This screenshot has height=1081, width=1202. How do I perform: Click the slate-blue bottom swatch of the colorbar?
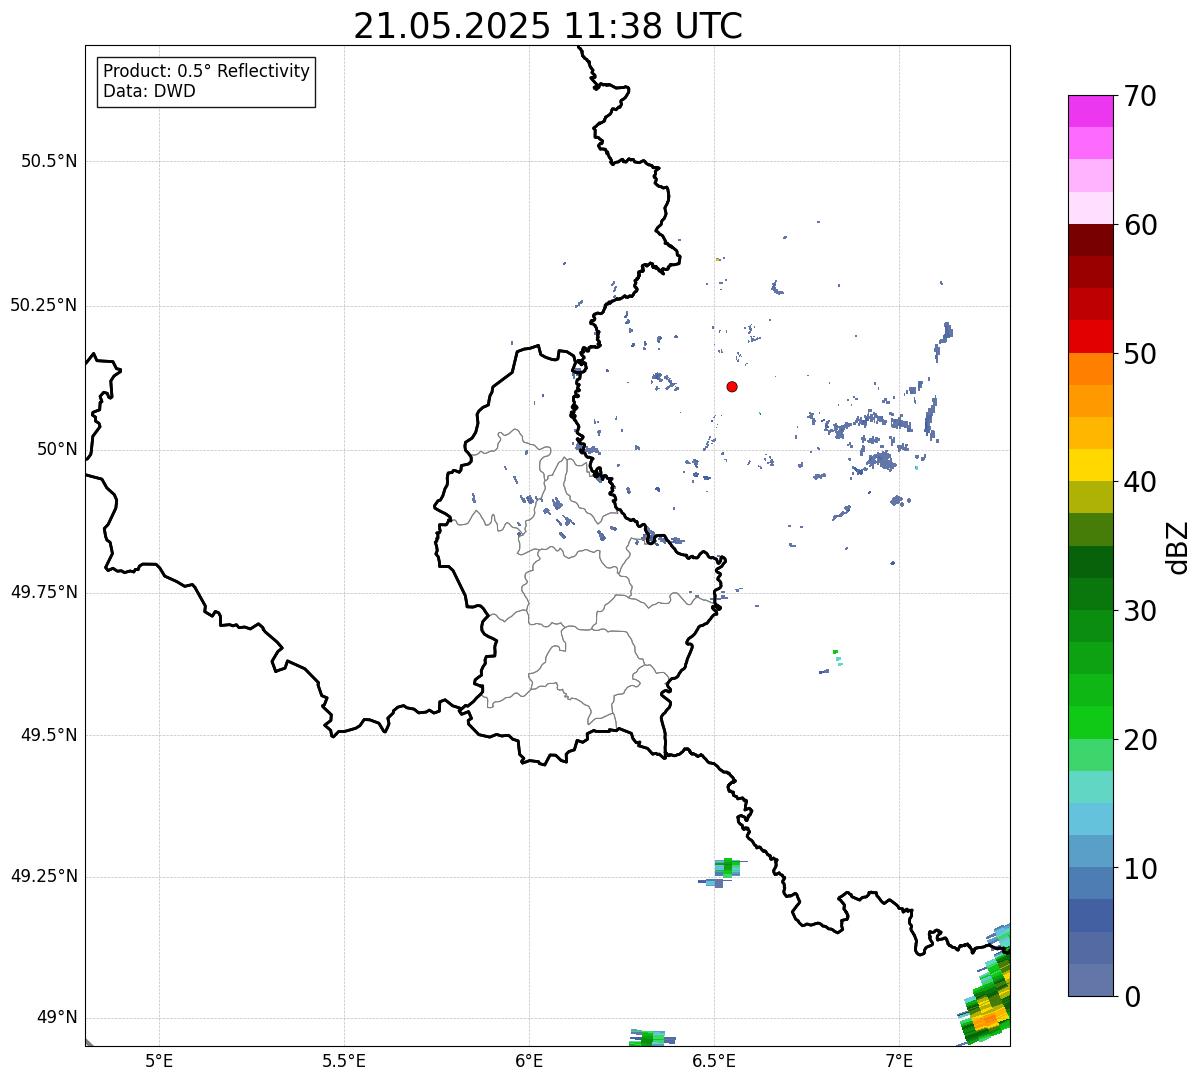click(x=1091, y=980)
